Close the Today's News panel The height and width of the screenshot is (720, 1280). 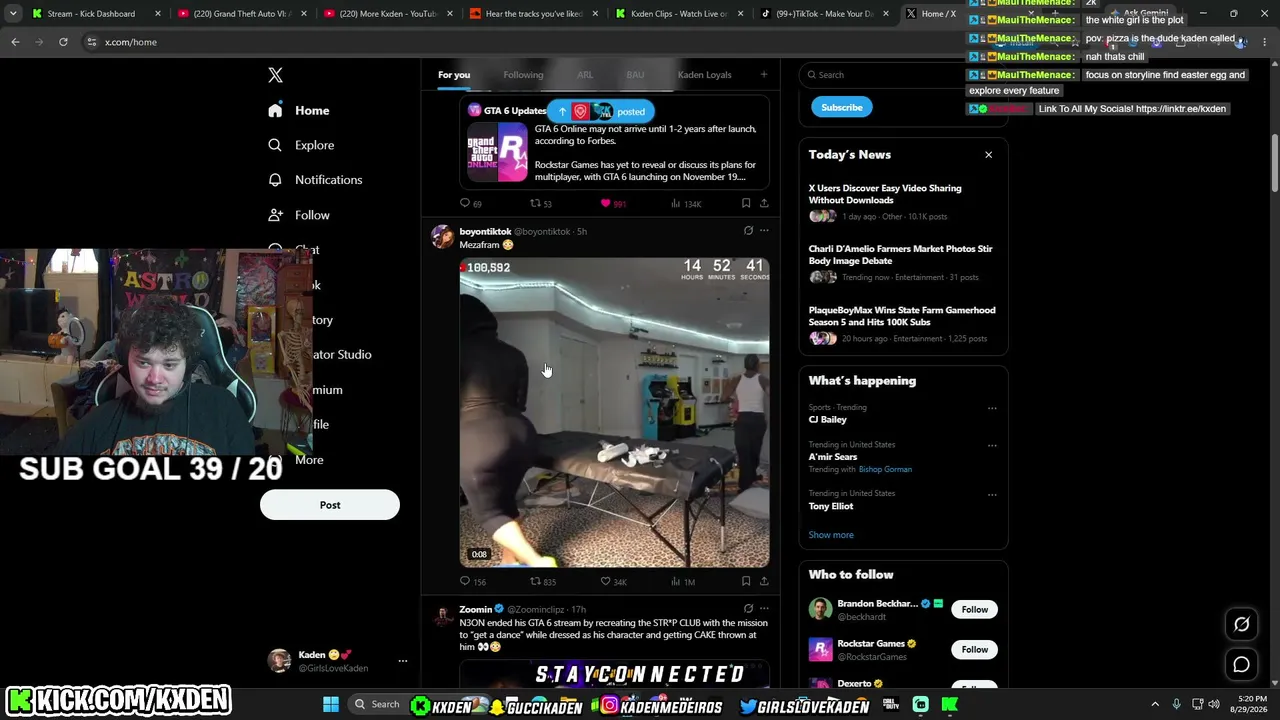coord(989,155)
